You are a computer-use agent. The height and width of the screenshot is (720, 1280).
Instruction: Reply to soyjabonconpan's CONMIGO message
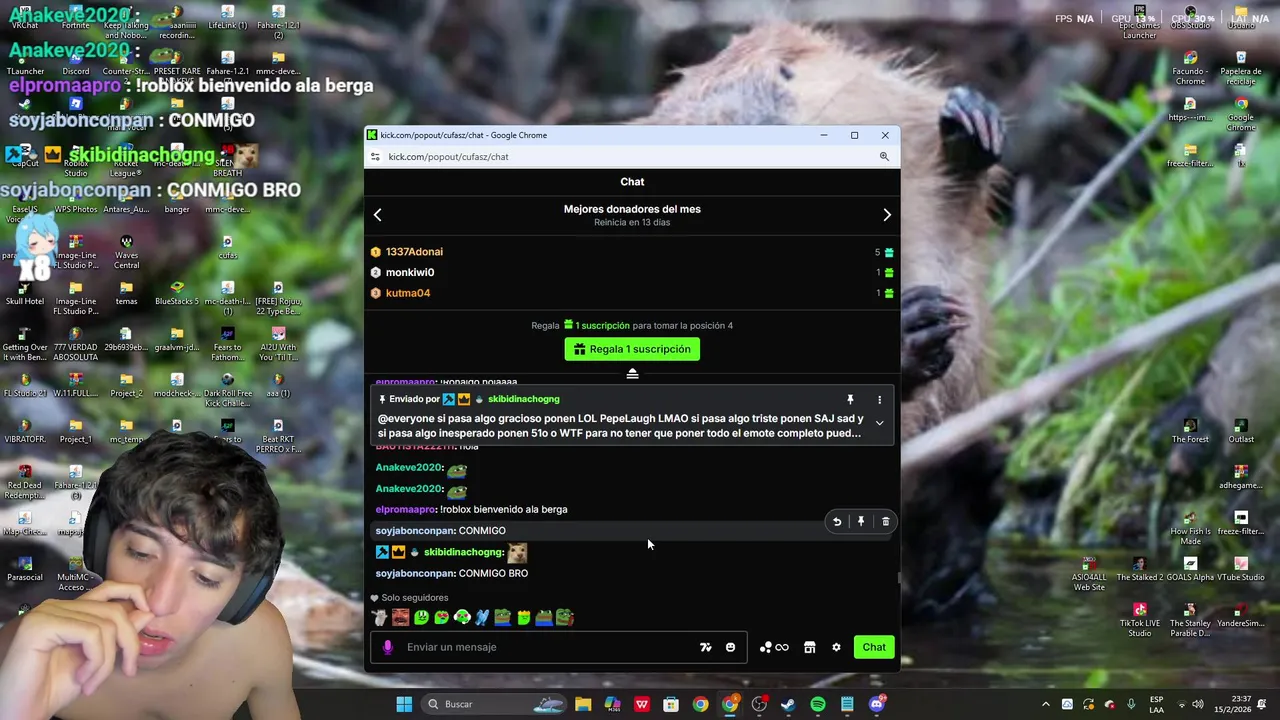837,521
